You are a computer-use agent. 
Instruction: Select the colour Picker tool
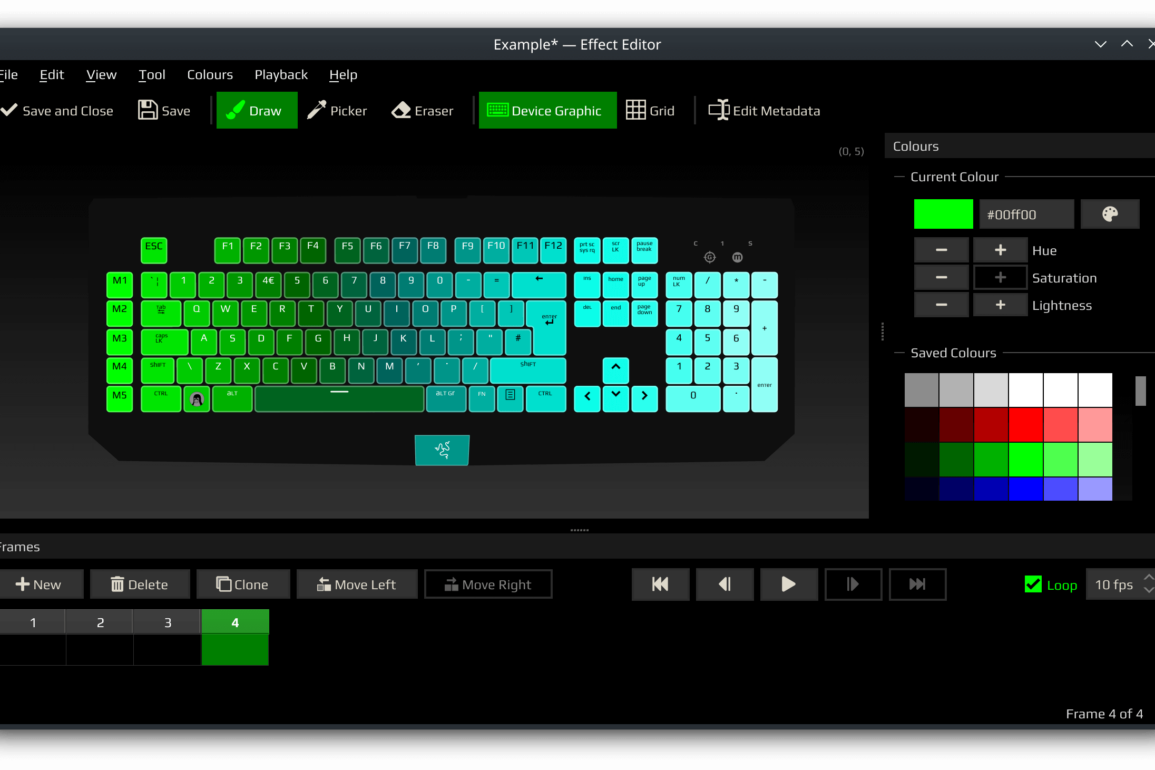pos(337,111)
